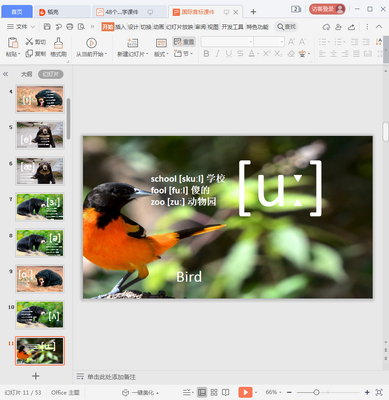This screenshot has height=400, width=389.
Task: Open the Developer Tools (开发工具) tab
Action: point(232,27)
